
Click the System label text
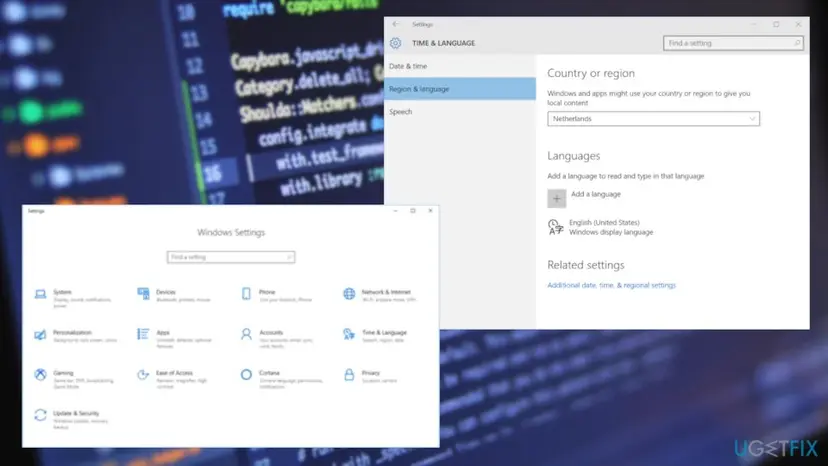pyautogui.click(x=62, y=292)
